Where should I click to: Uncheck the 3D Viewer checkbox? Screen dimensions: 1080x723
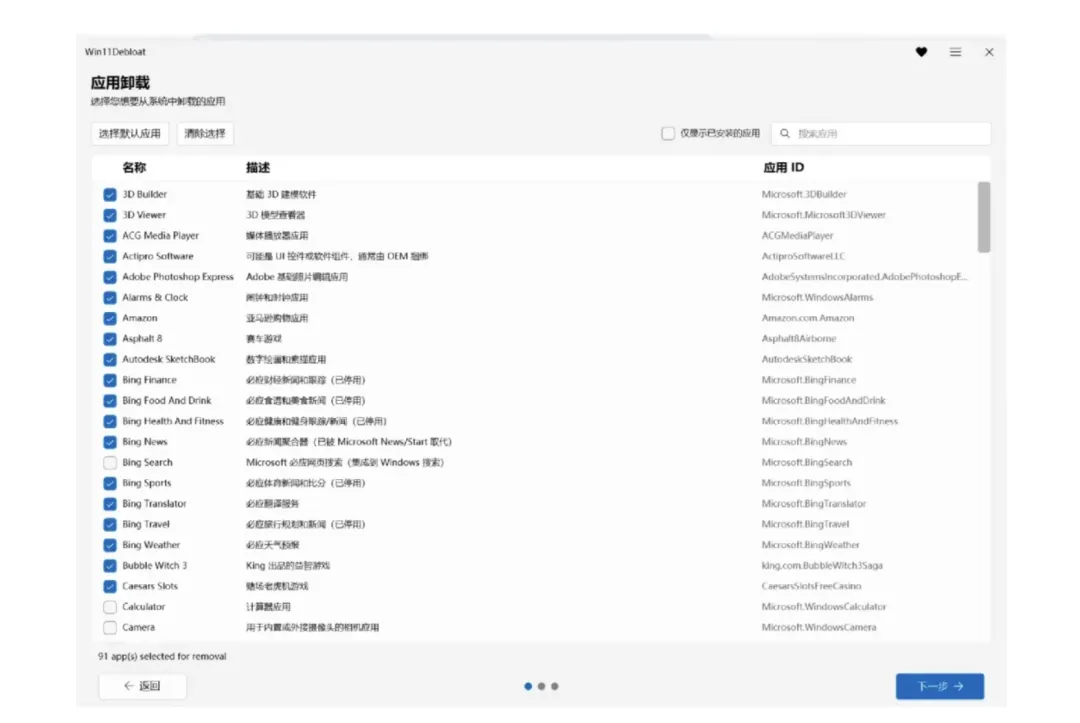pyautogui.click(x=110, y=215)
